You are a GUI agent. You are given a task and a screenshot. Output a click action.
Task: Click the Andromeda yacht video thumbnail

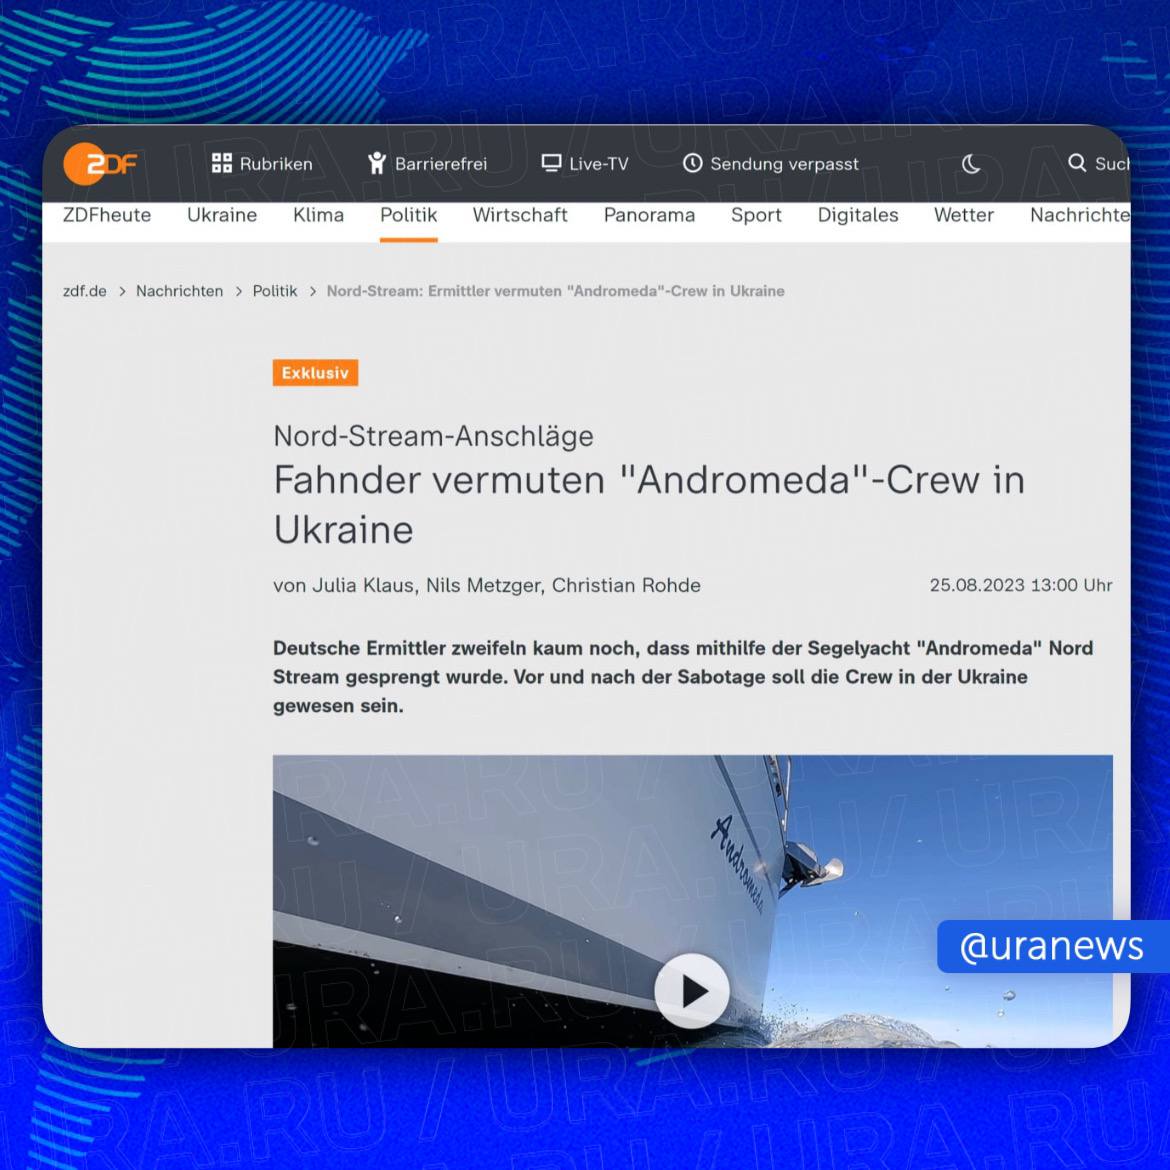(x=692, y=901)
